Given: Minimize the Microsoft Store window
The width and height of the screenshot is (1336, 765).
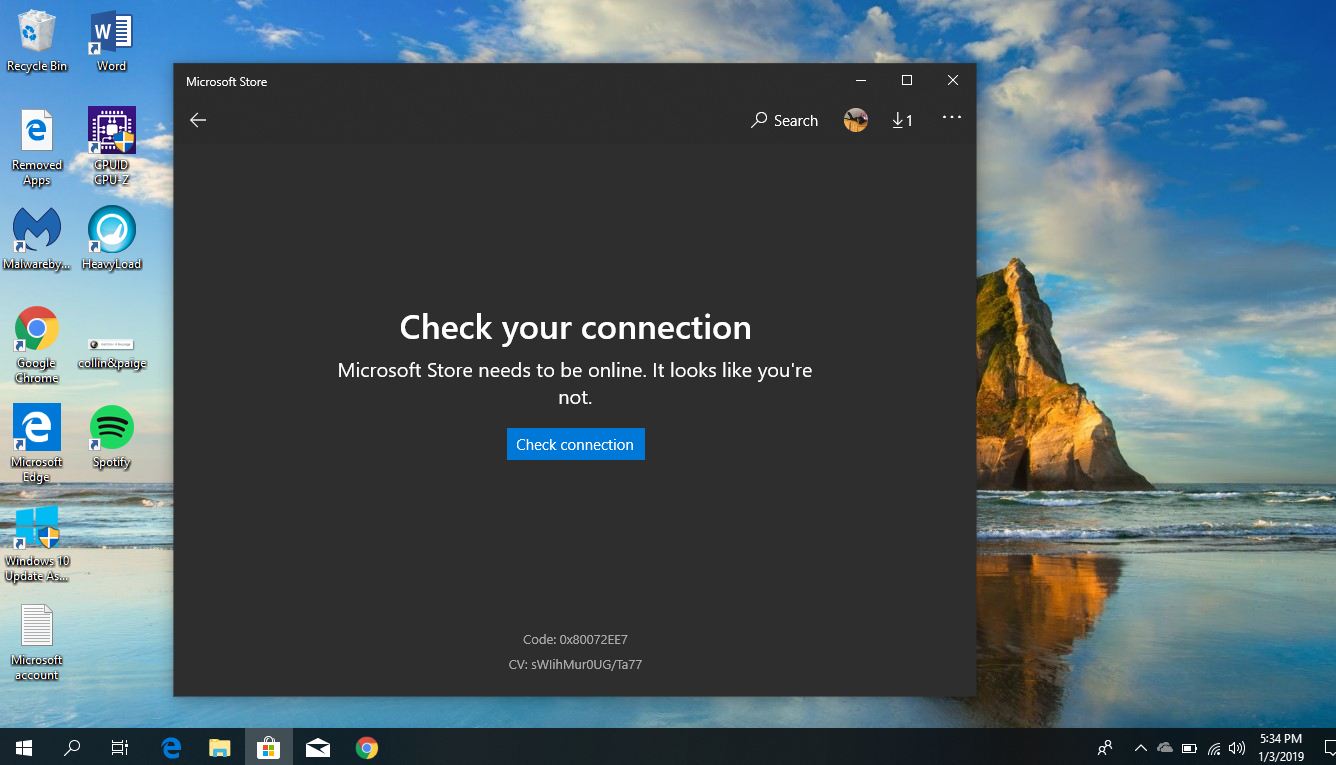Looking at the screenshot, I should coord(860,81).
